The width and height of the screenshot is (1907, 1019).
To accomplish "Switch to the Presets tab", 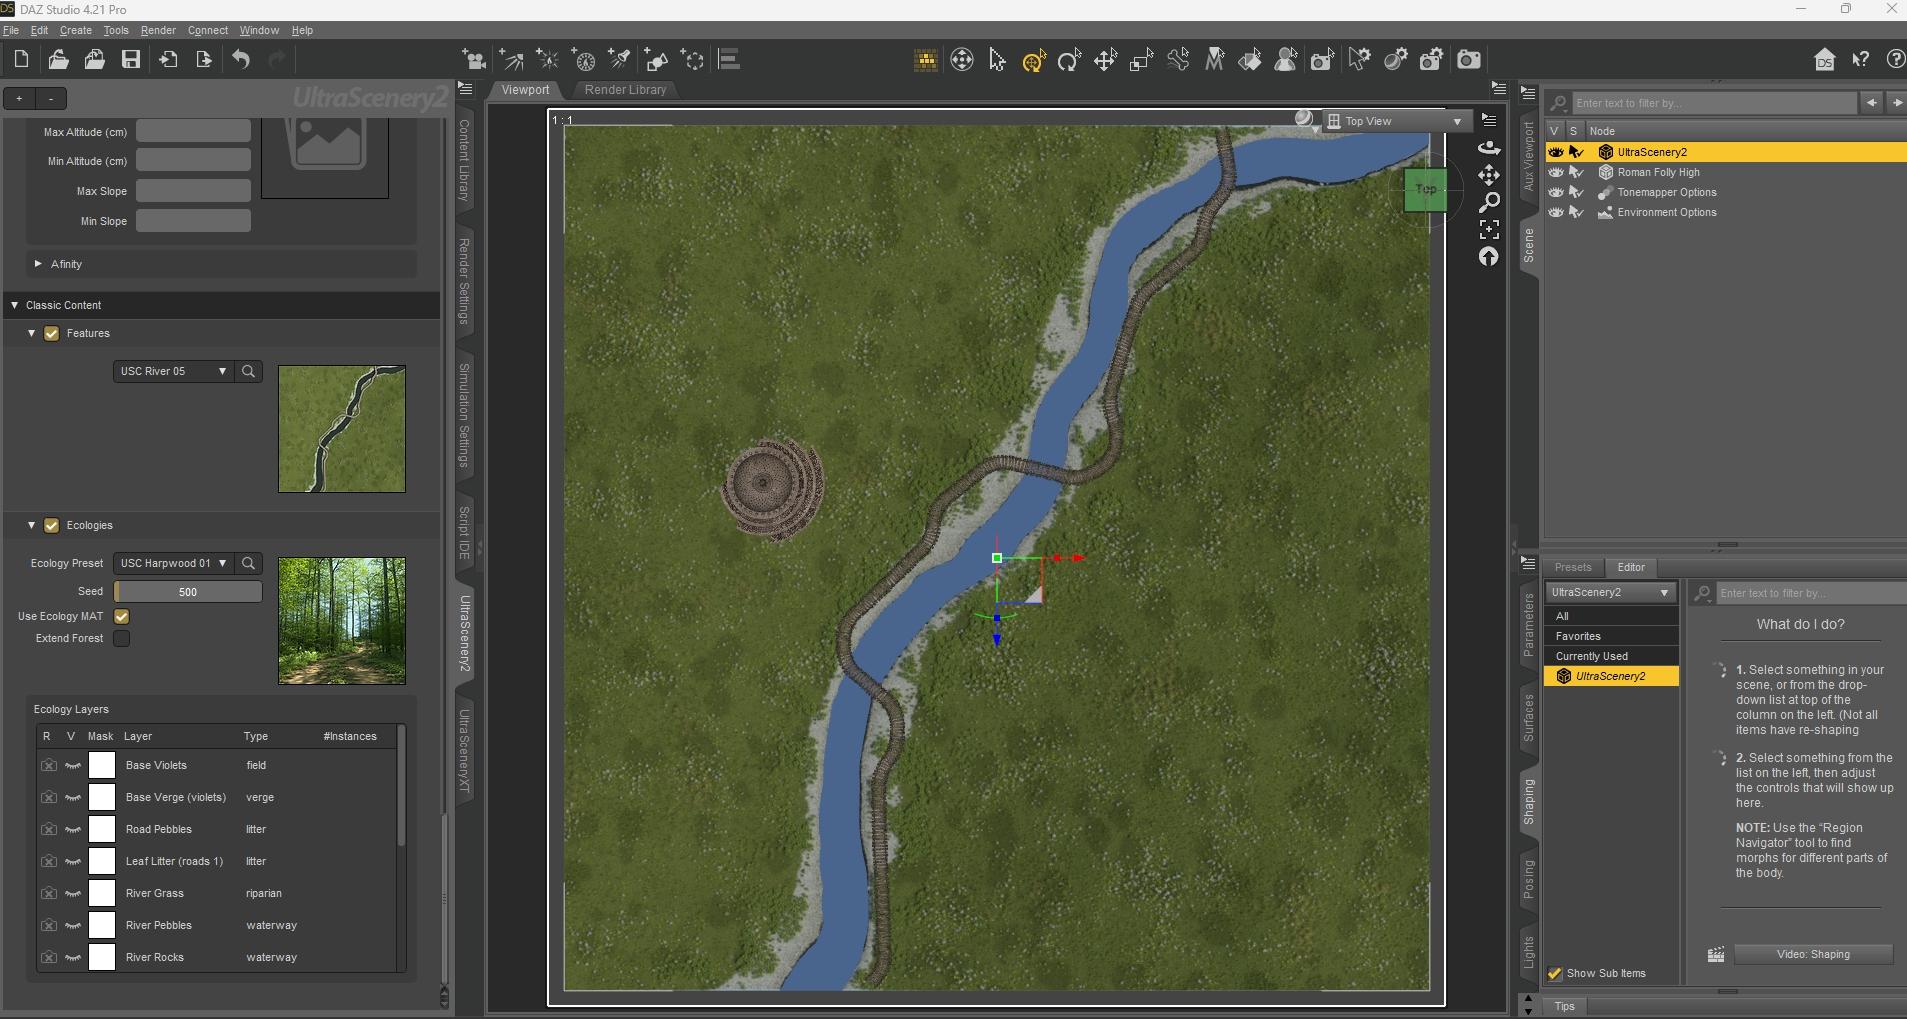I will pos(1573,567).
